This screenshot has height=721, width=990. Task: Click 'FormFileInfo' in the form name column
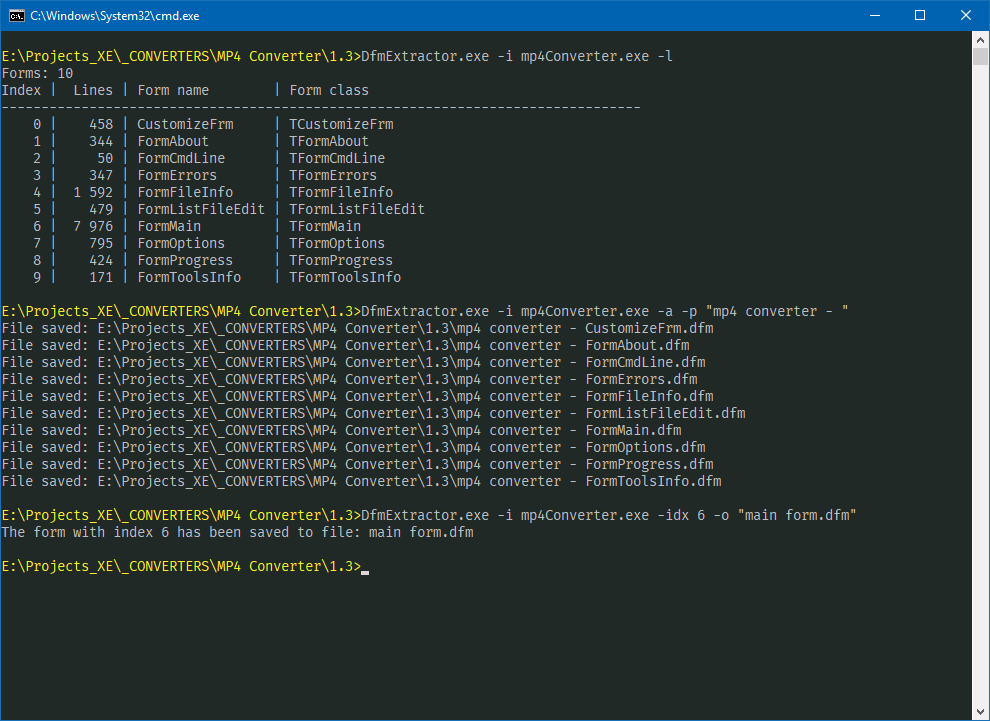coord(185,193)
